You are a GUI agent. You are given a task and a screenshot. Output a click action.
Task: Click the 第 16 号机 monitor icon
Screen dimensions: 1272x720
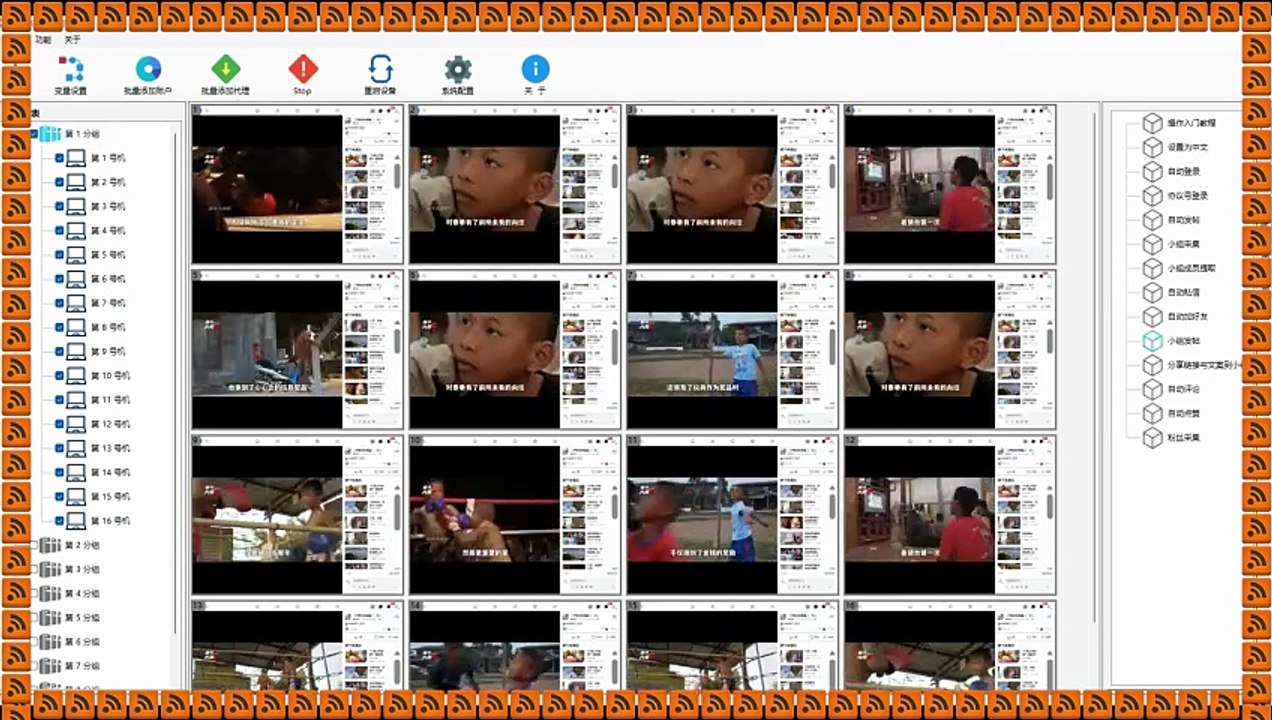coord(75,520)
